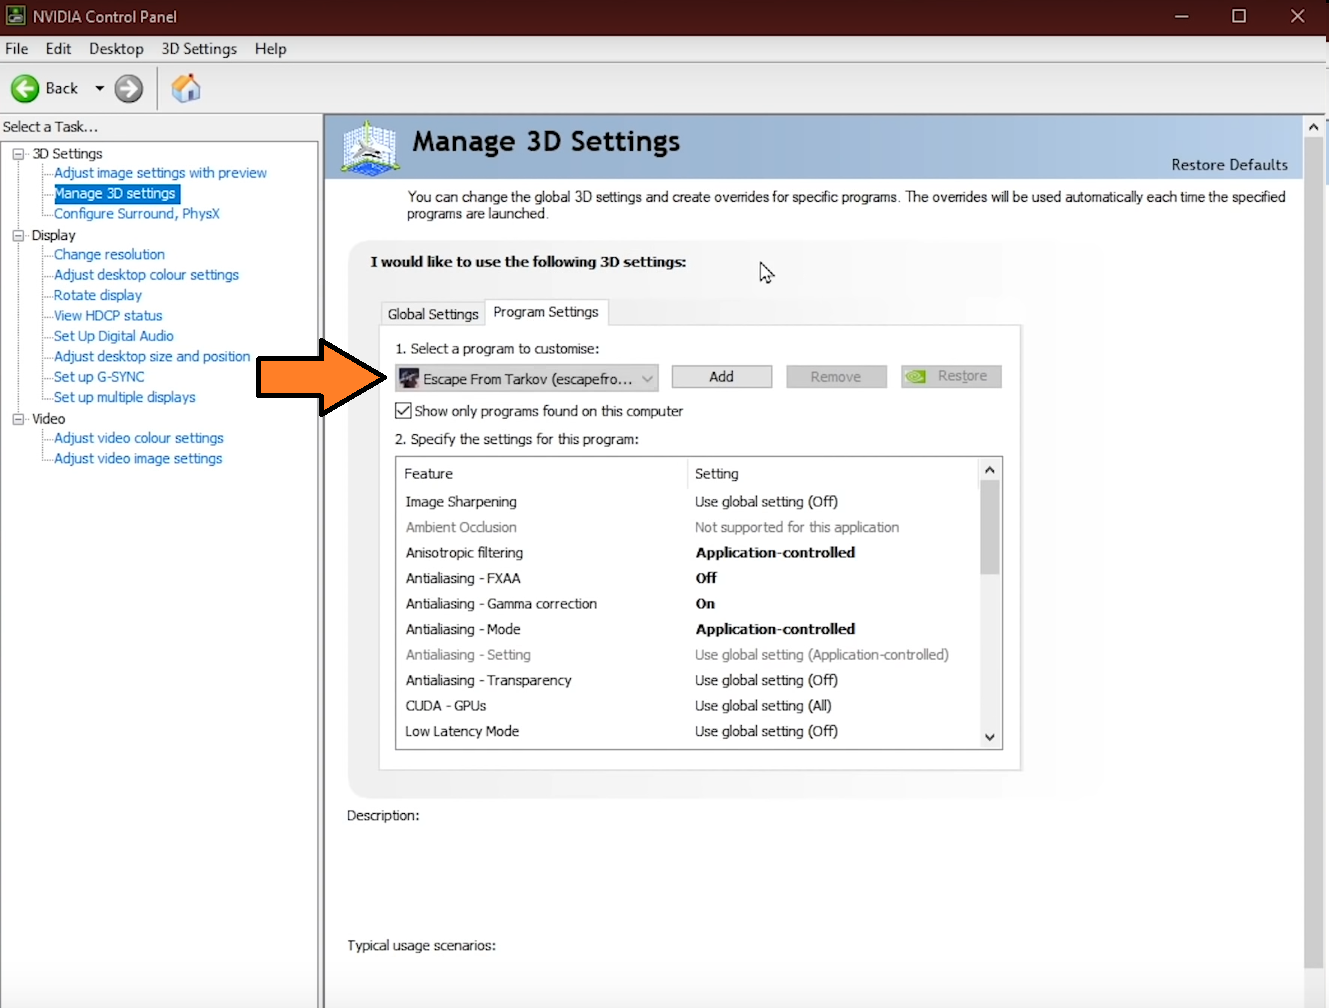Open the program selection dropdown
1329x1008 pixels.
coord(528,378)
